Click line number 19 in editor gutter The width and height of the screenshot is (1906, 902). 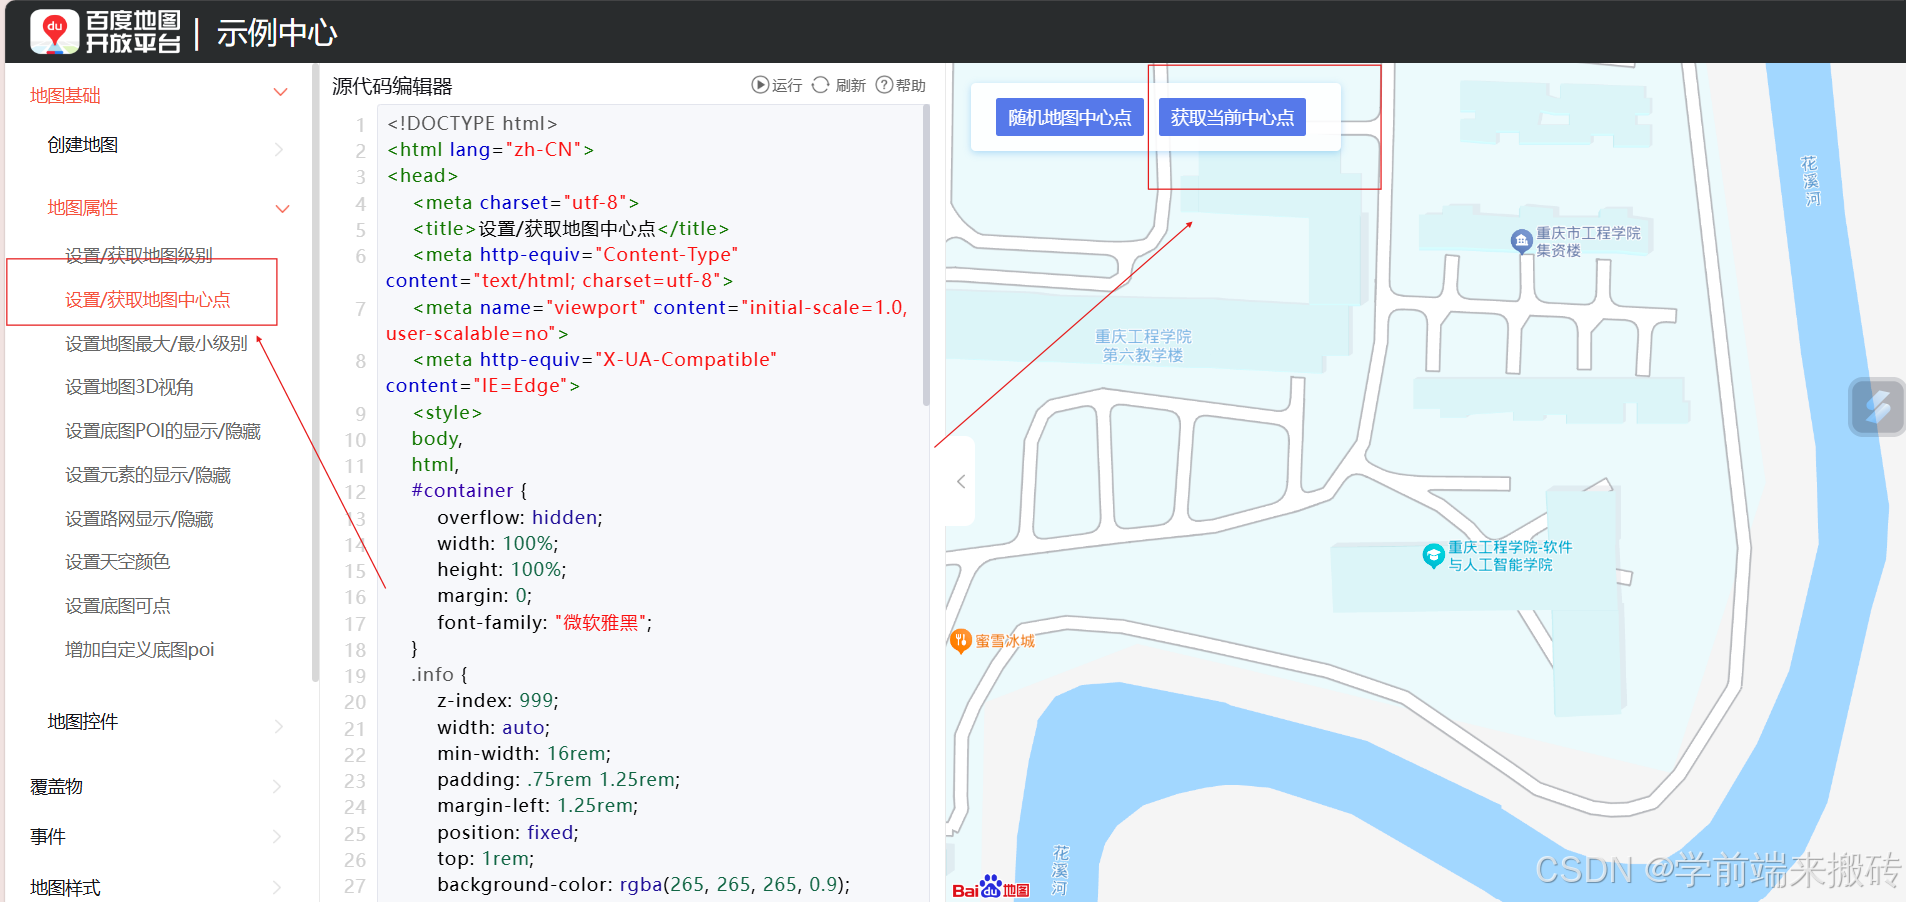click(355, 676)
